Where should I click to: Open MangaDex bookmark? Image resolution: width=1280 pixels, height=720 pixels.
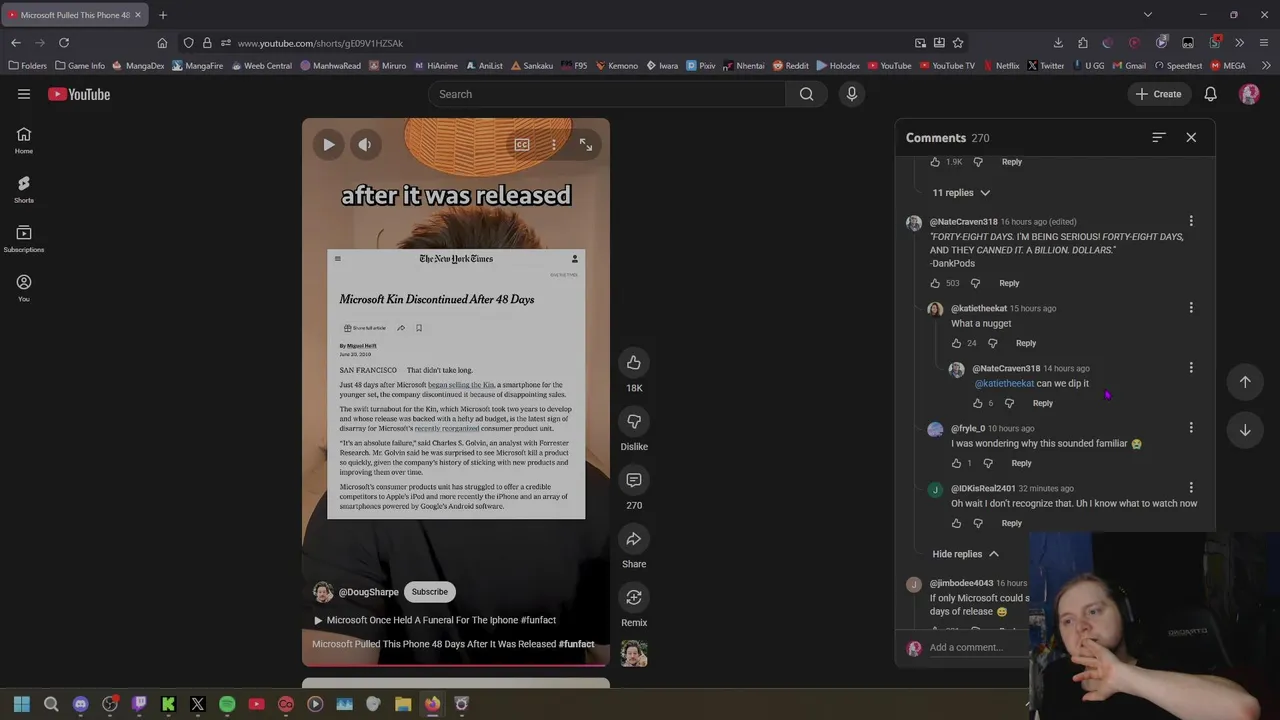[x=138, y=66]
